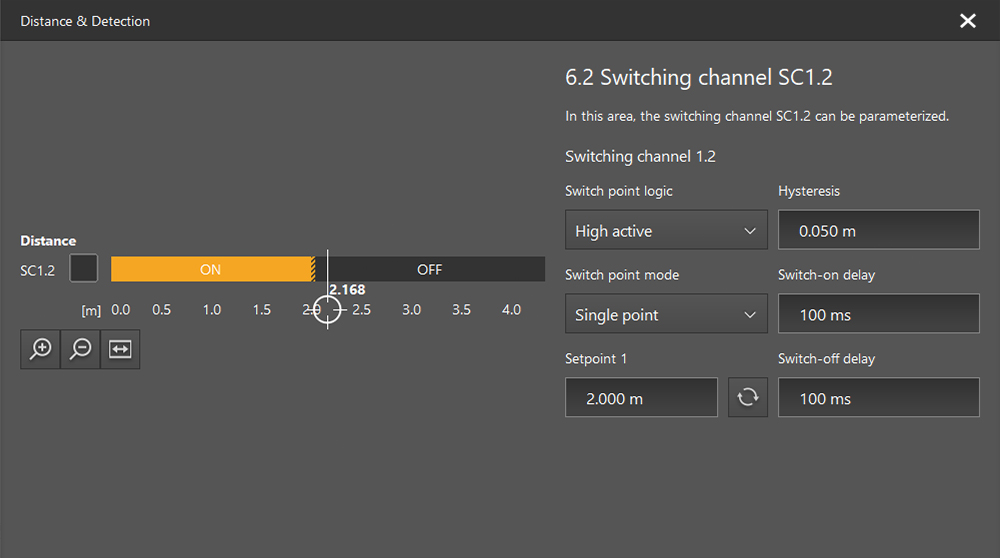The height and width of the screenshot is (558, 1000).
Task: Close the Distance & Detection window
Action: [967, 21]
